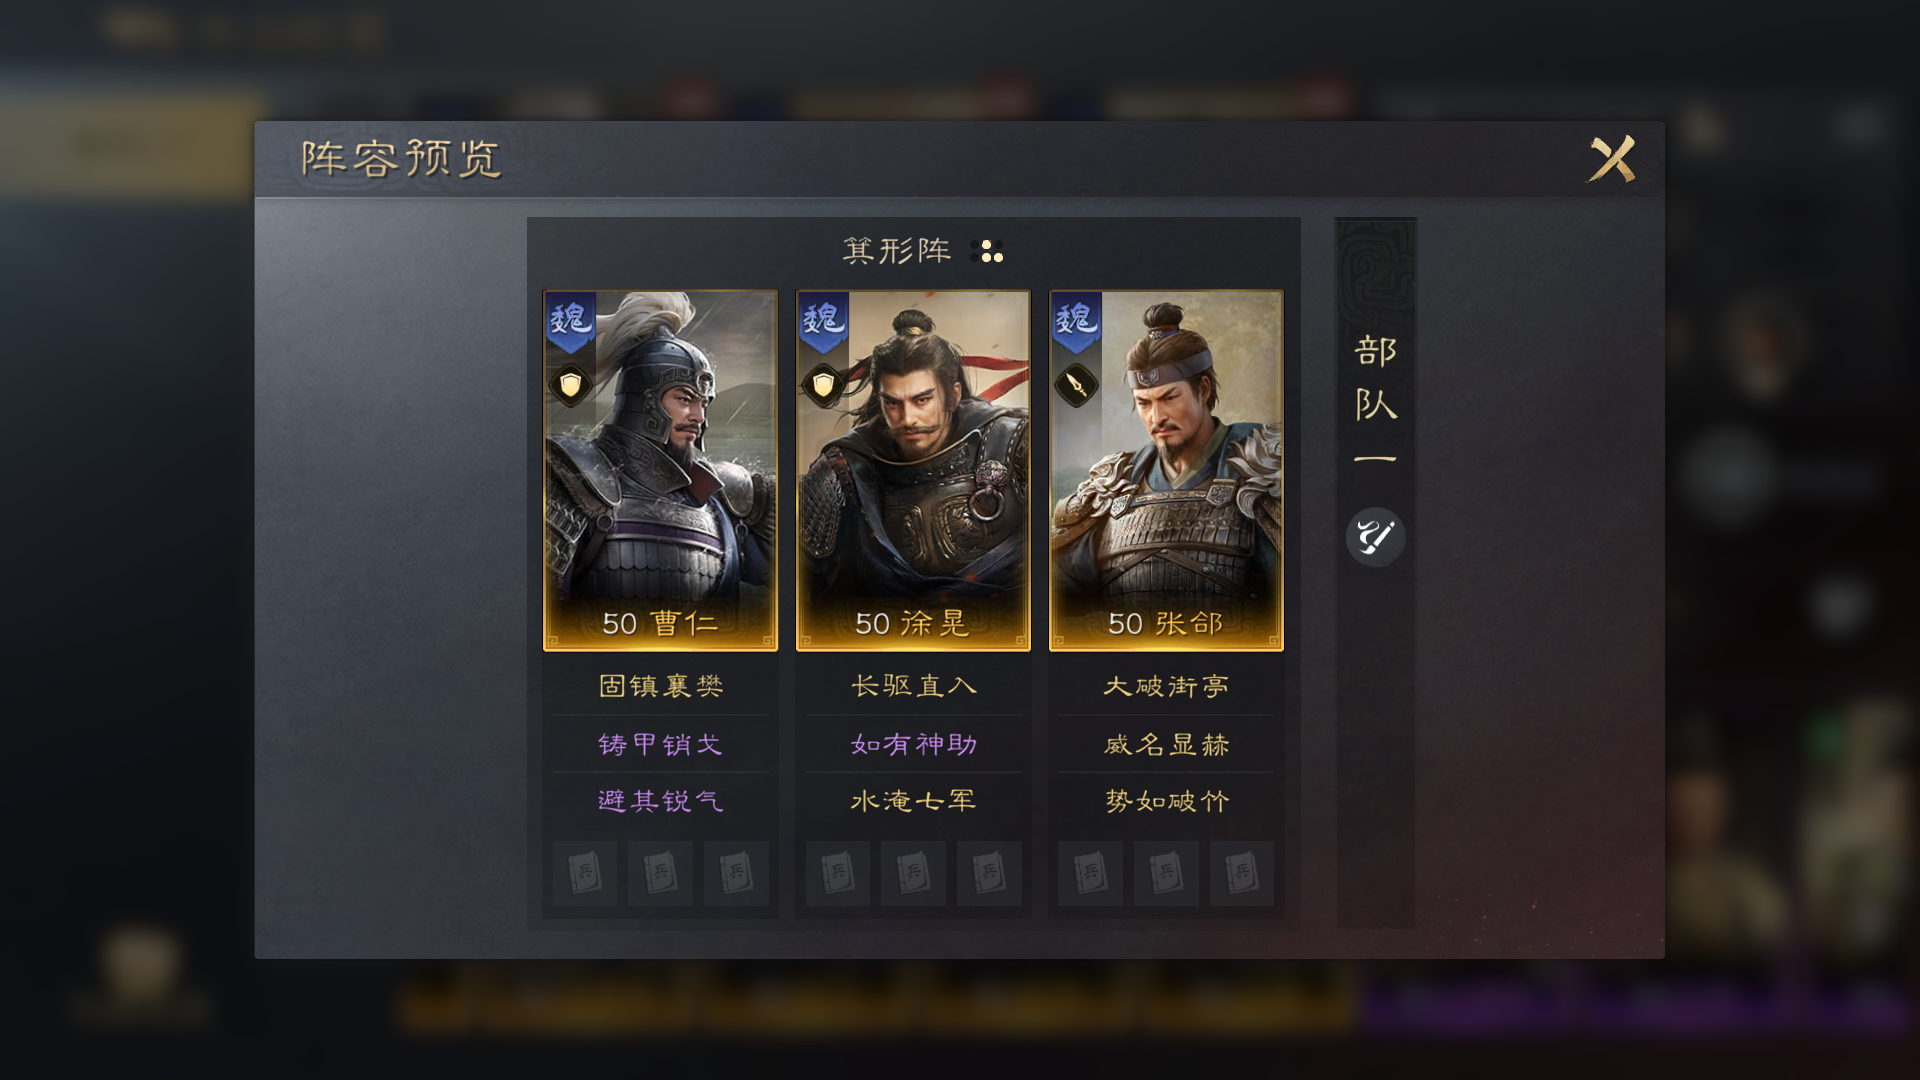Open the 徐晃 general portrait card

tap(913, 471)
